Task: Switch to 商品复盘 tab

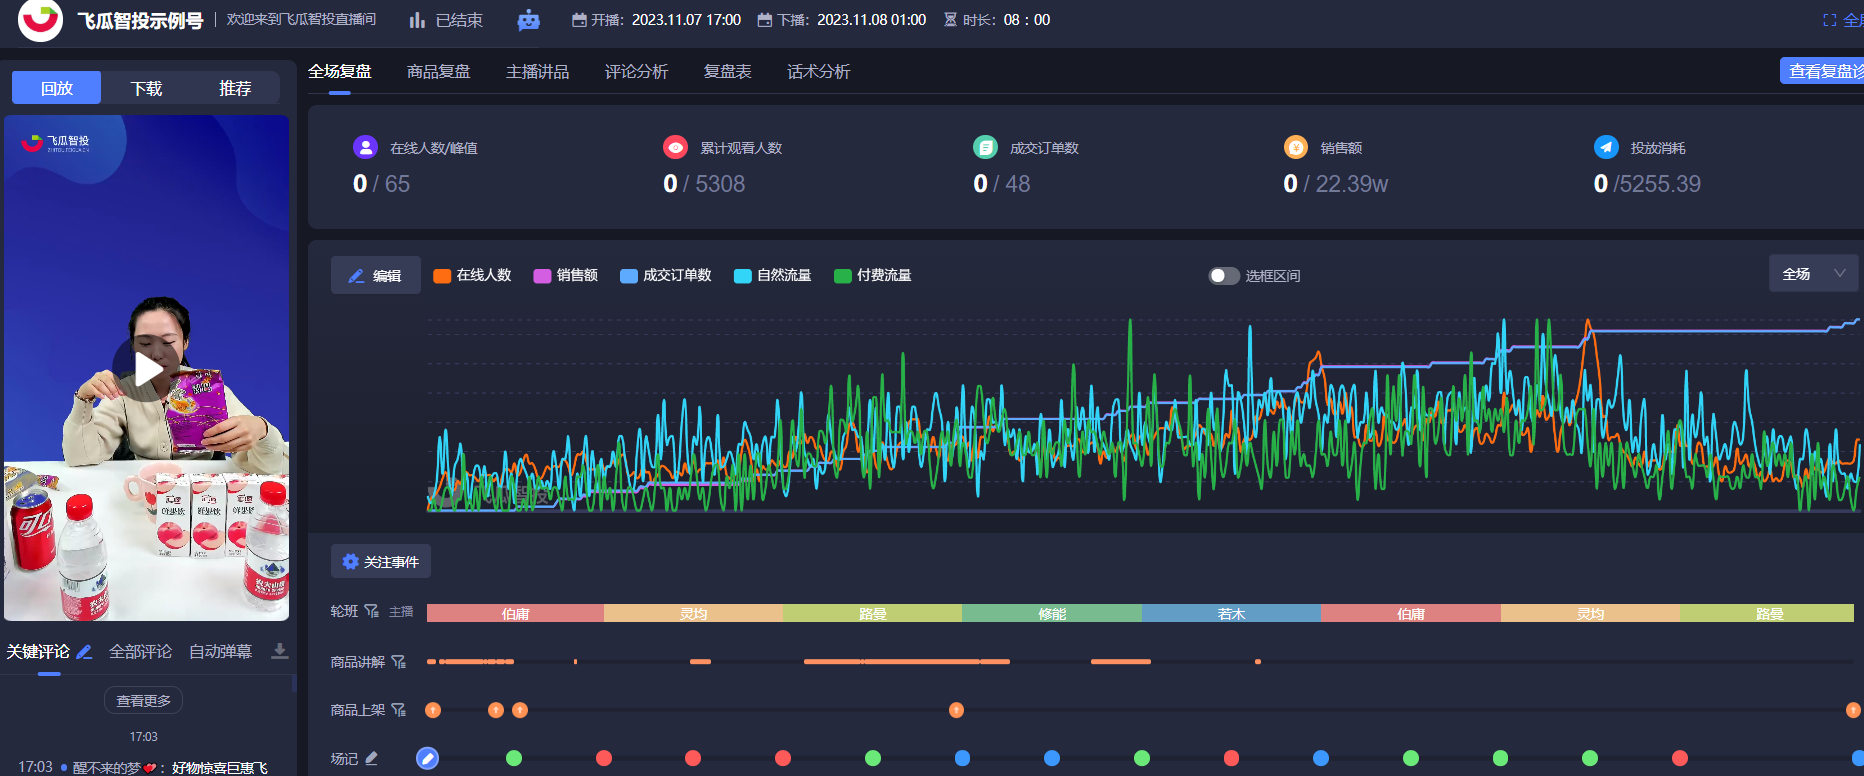Action: 439,72
